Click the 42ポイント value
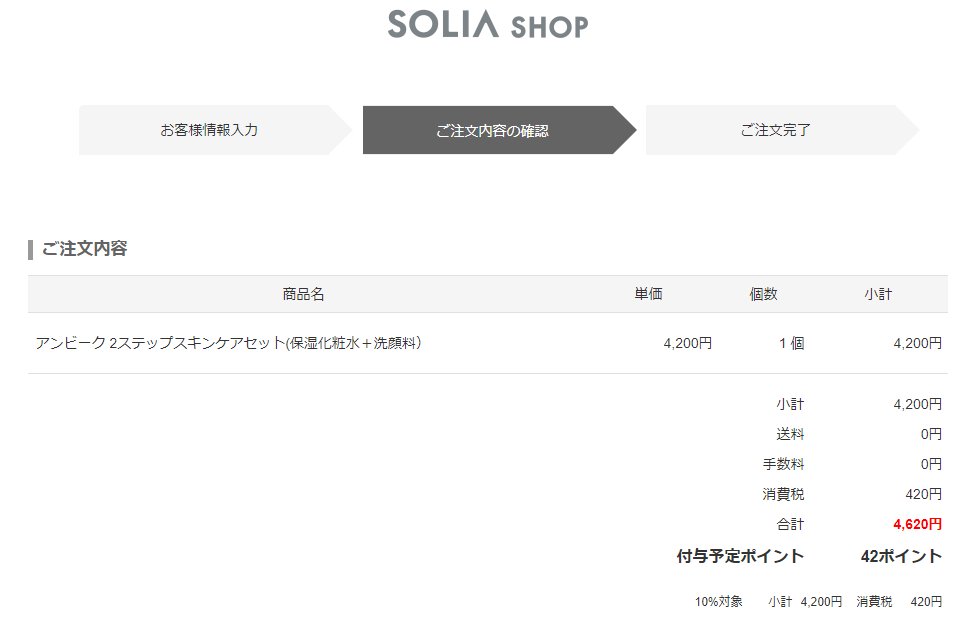Viewport: 979px width, 637px height. tap(901, 556)
